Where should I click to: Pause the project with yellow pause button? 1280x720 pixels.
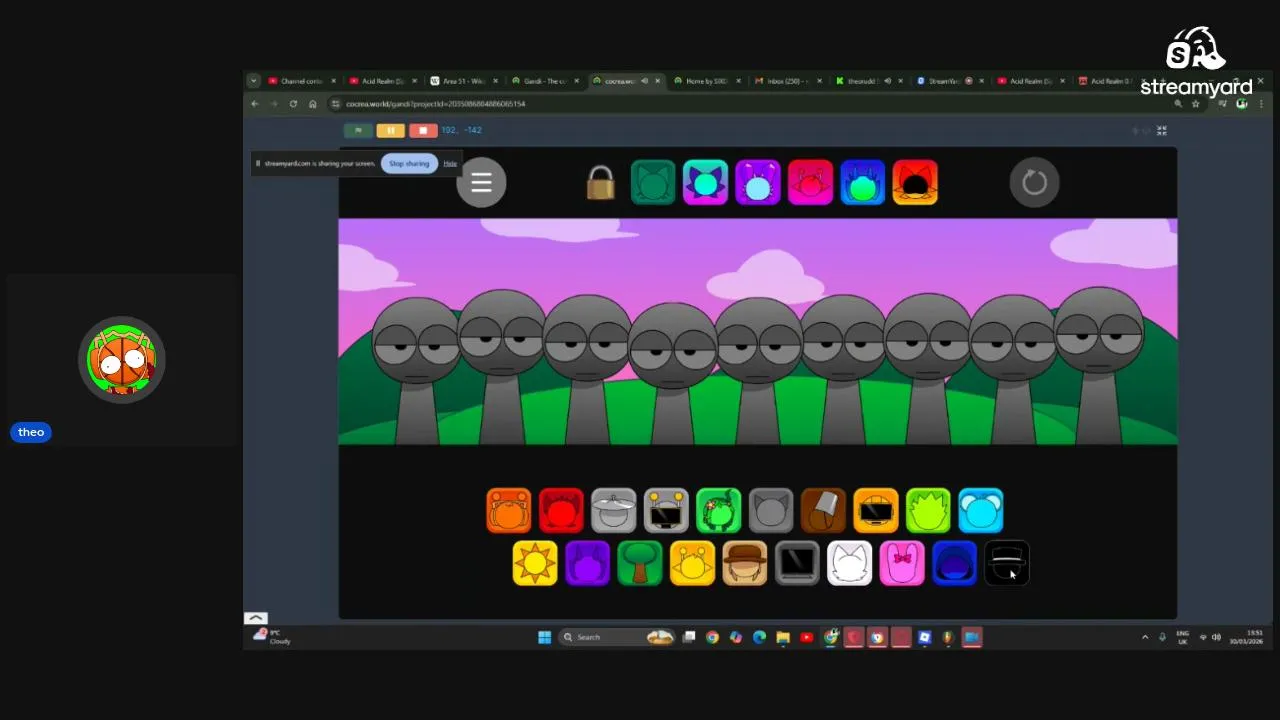(390, 130)
